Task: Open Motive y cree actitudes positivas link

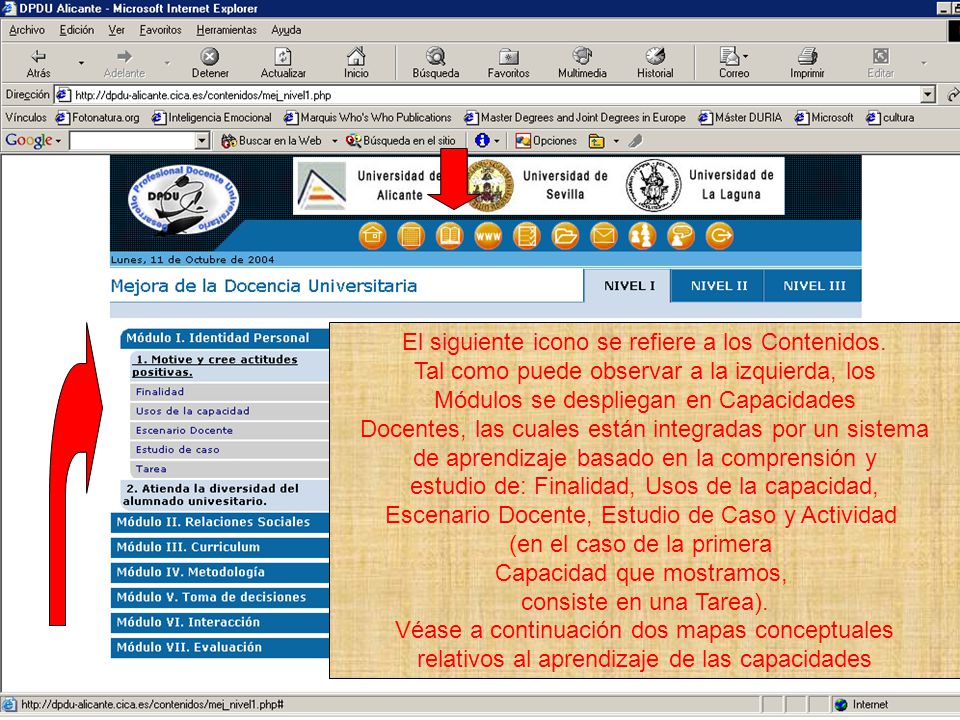Action: tap(215, 366)
